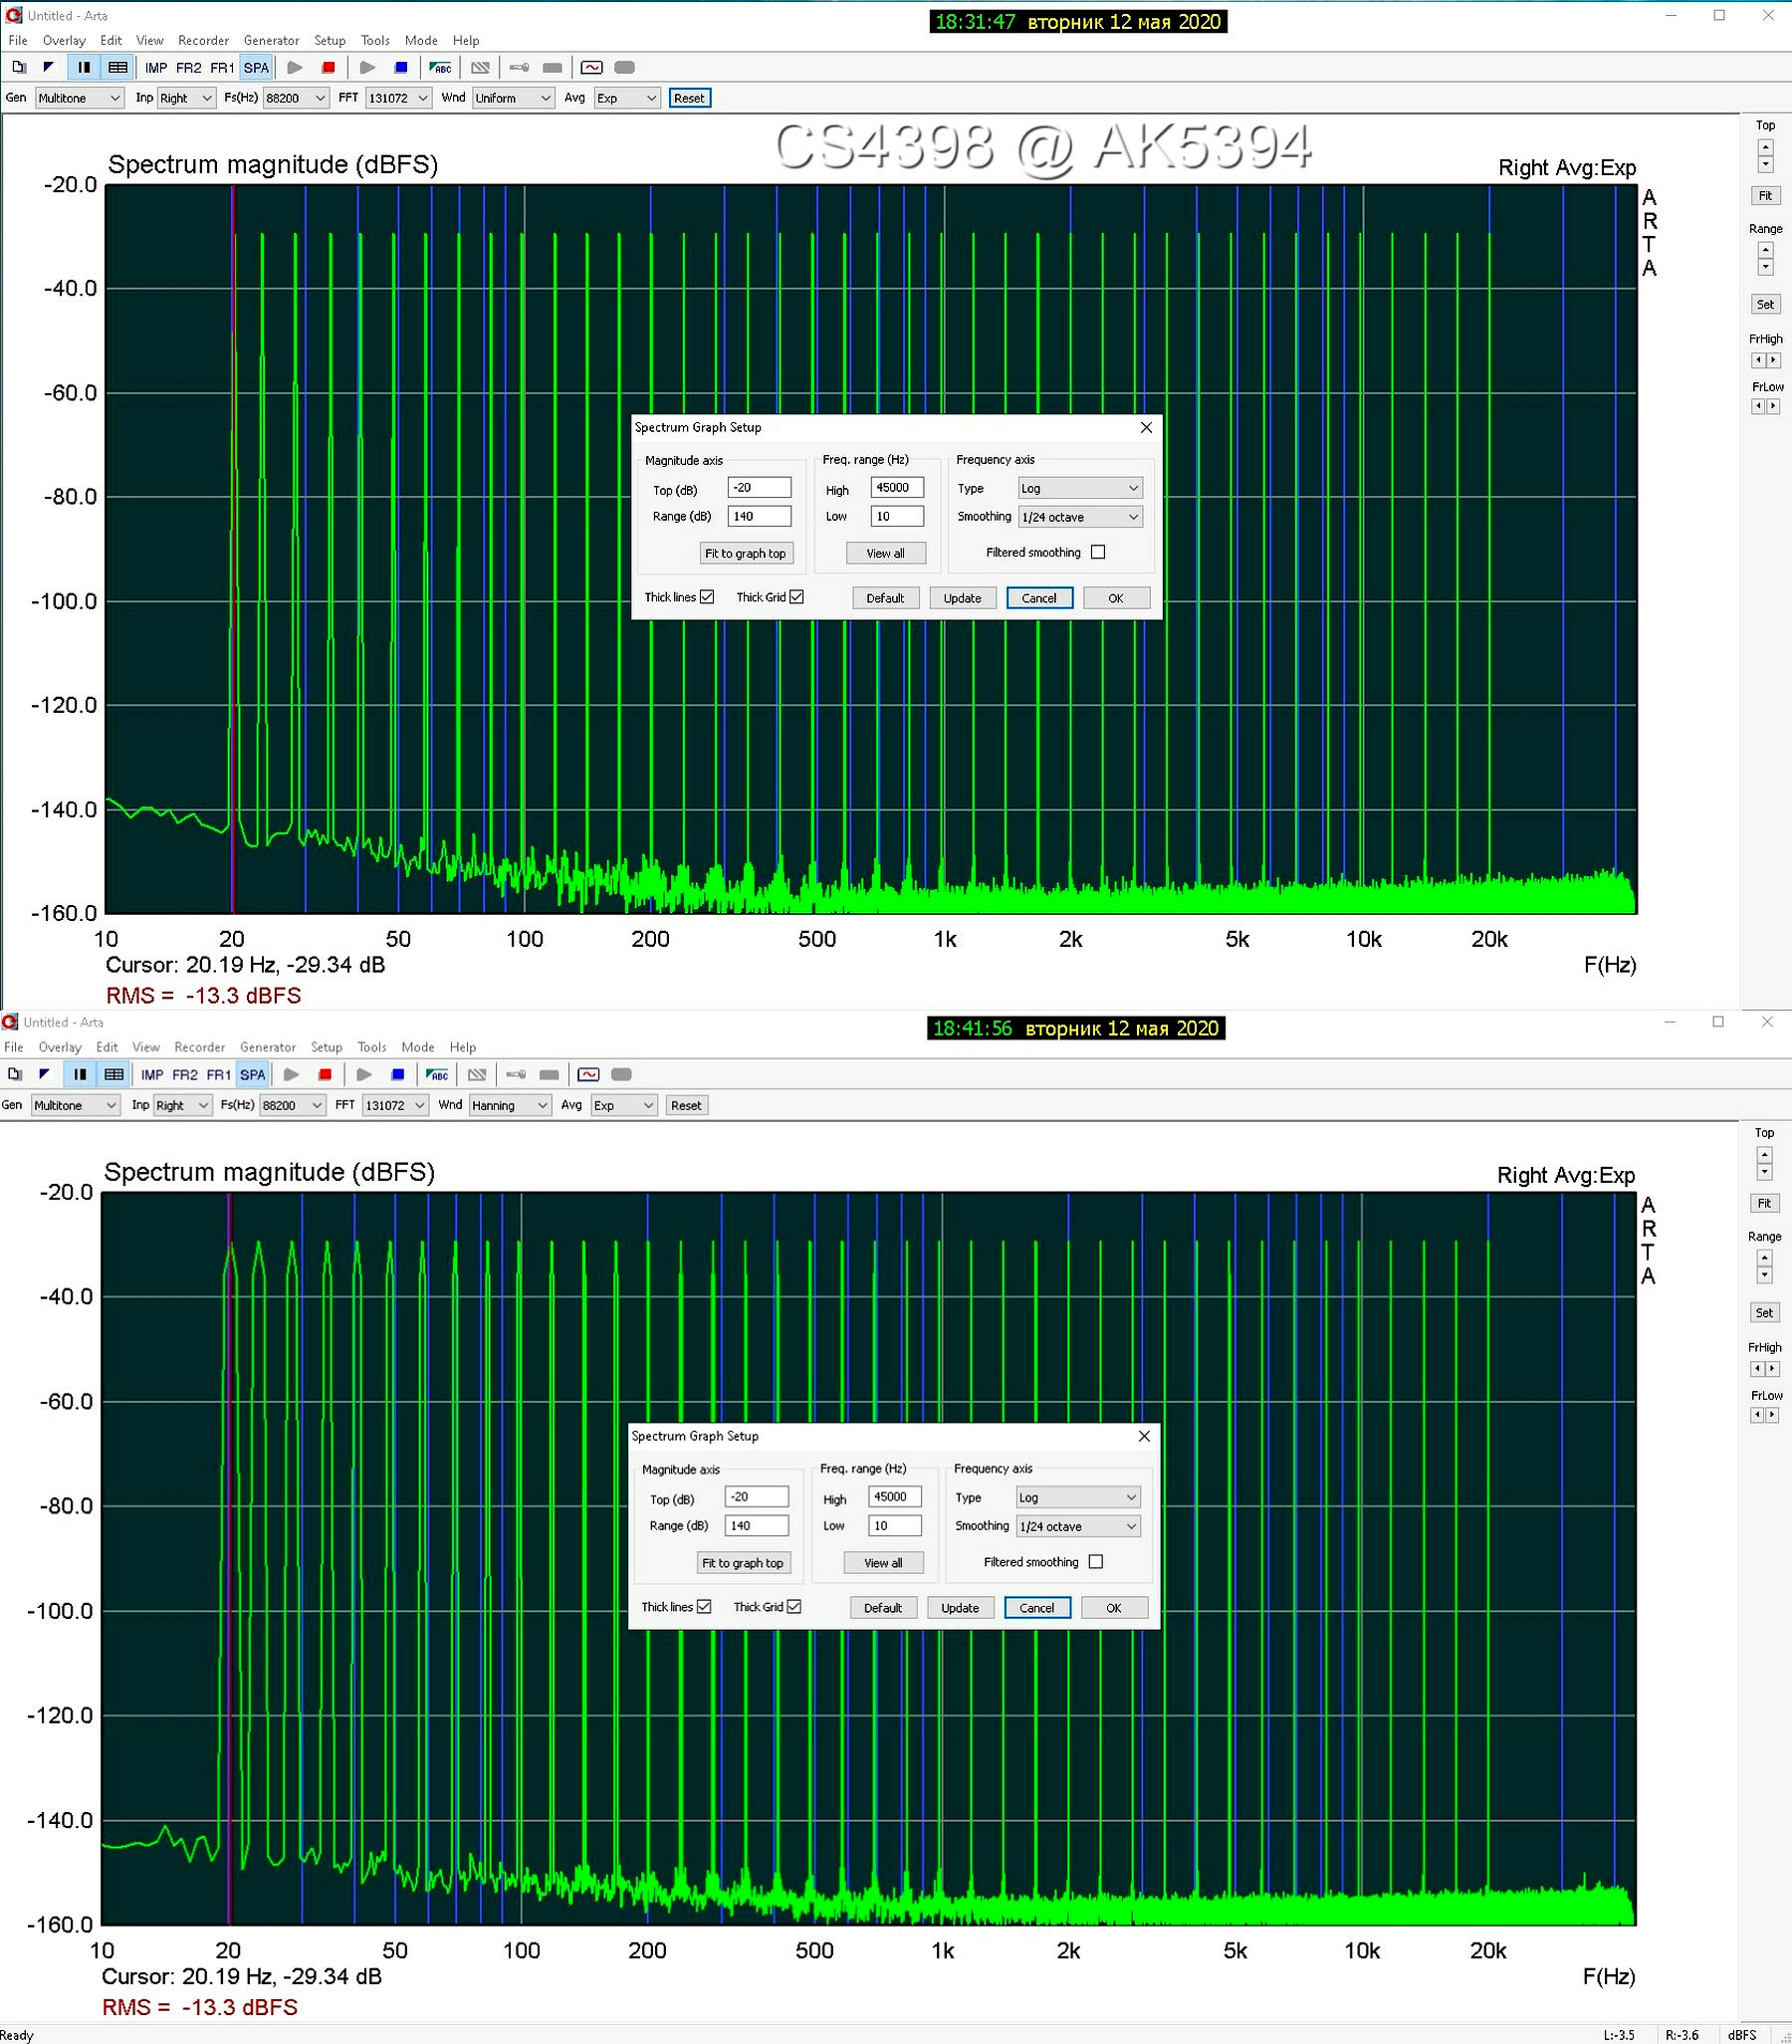Select SPA spectrum mode in lower Arta window
1792x2044 pixels.
(253, 1075)
